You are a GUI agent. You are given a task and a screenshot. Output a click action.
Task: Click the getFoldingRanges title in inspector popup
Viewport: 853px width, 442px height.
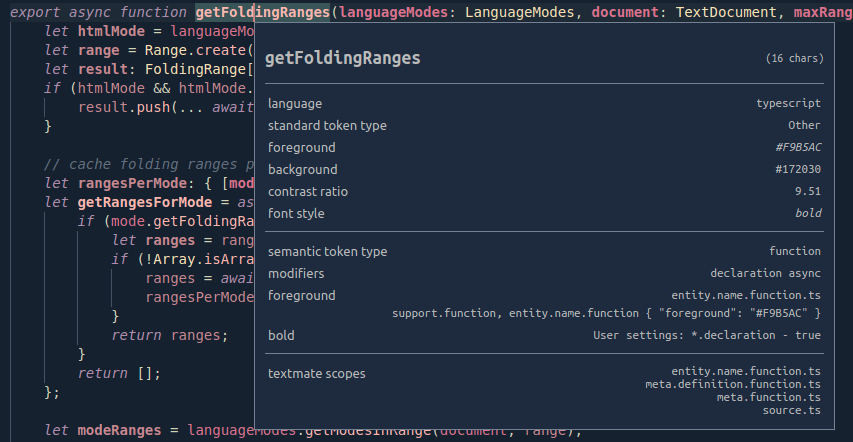click(342, 59)
